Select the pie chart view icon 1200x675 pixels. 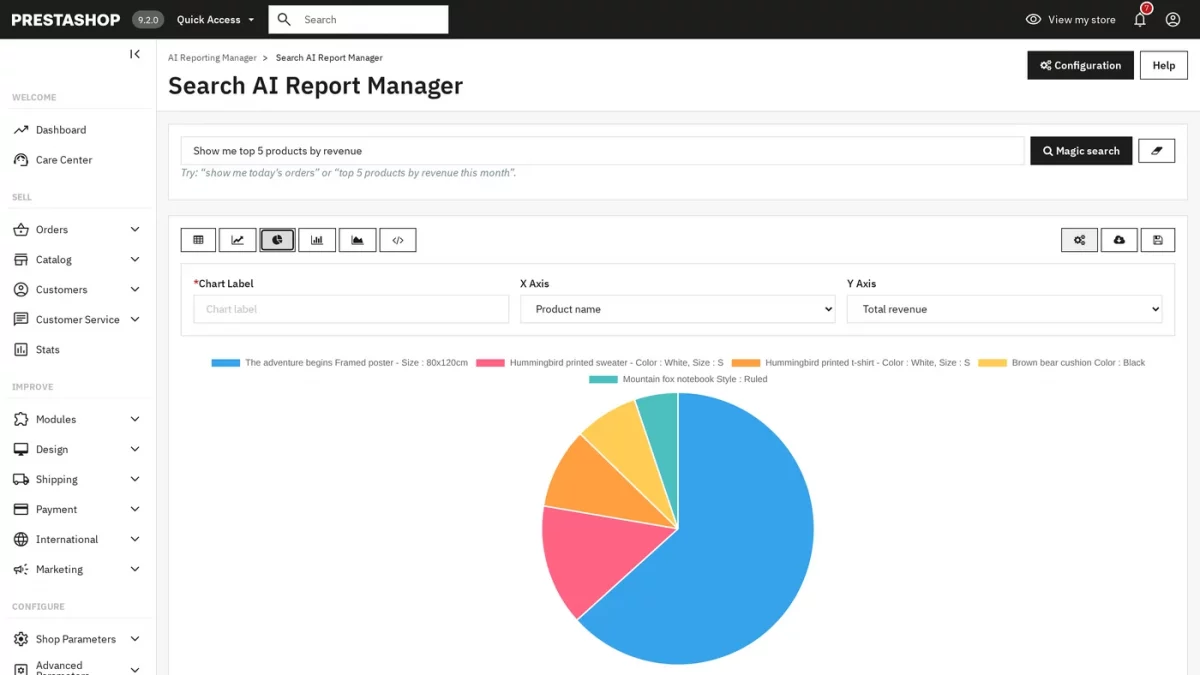[277, 240]
